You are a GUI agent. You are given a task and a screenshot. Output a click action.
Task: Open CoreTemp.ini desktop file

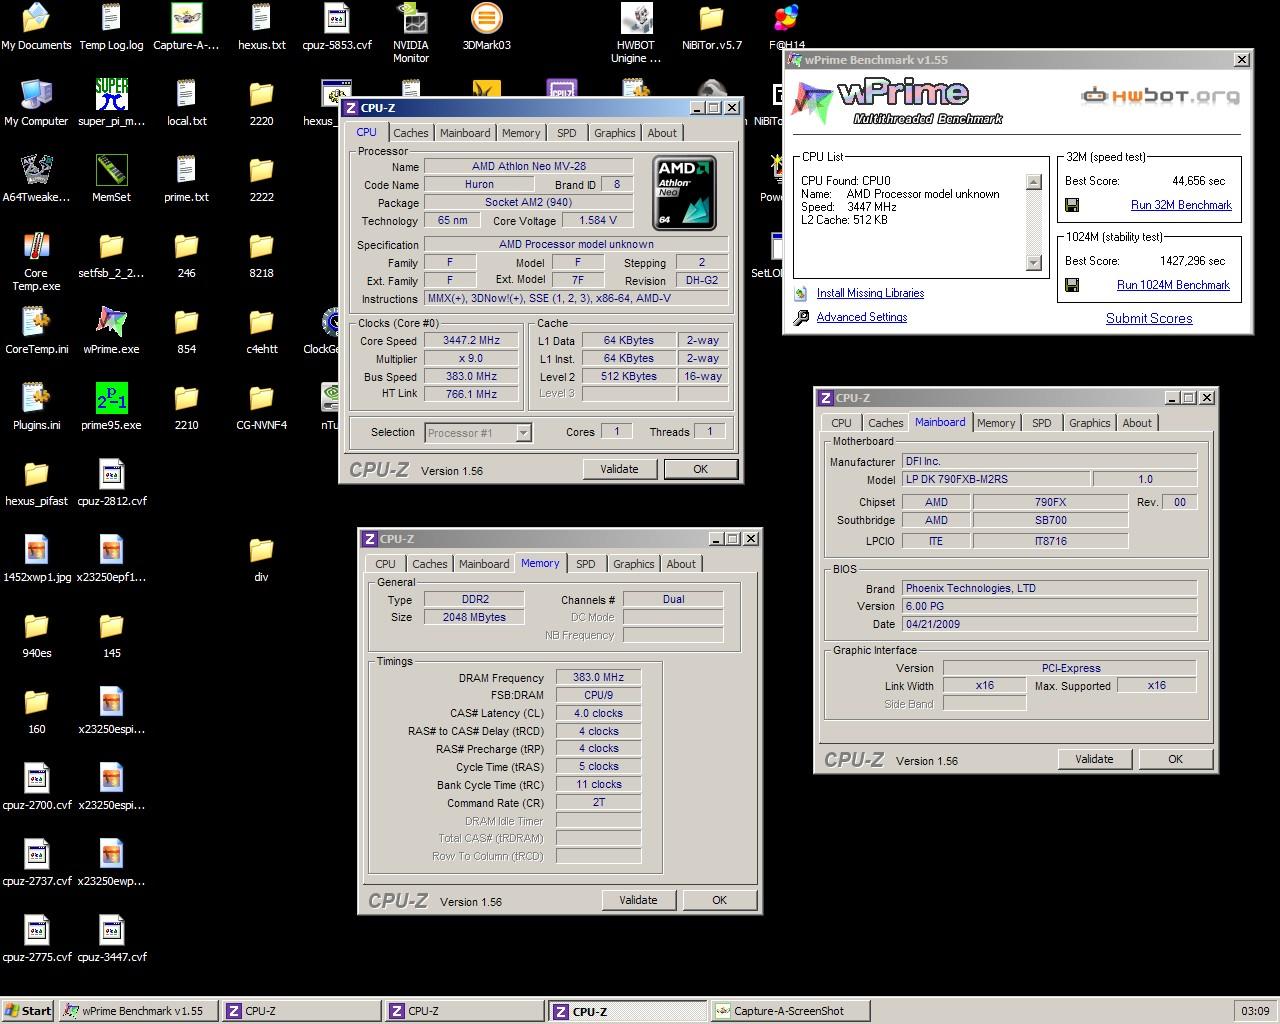pos(36,331)
